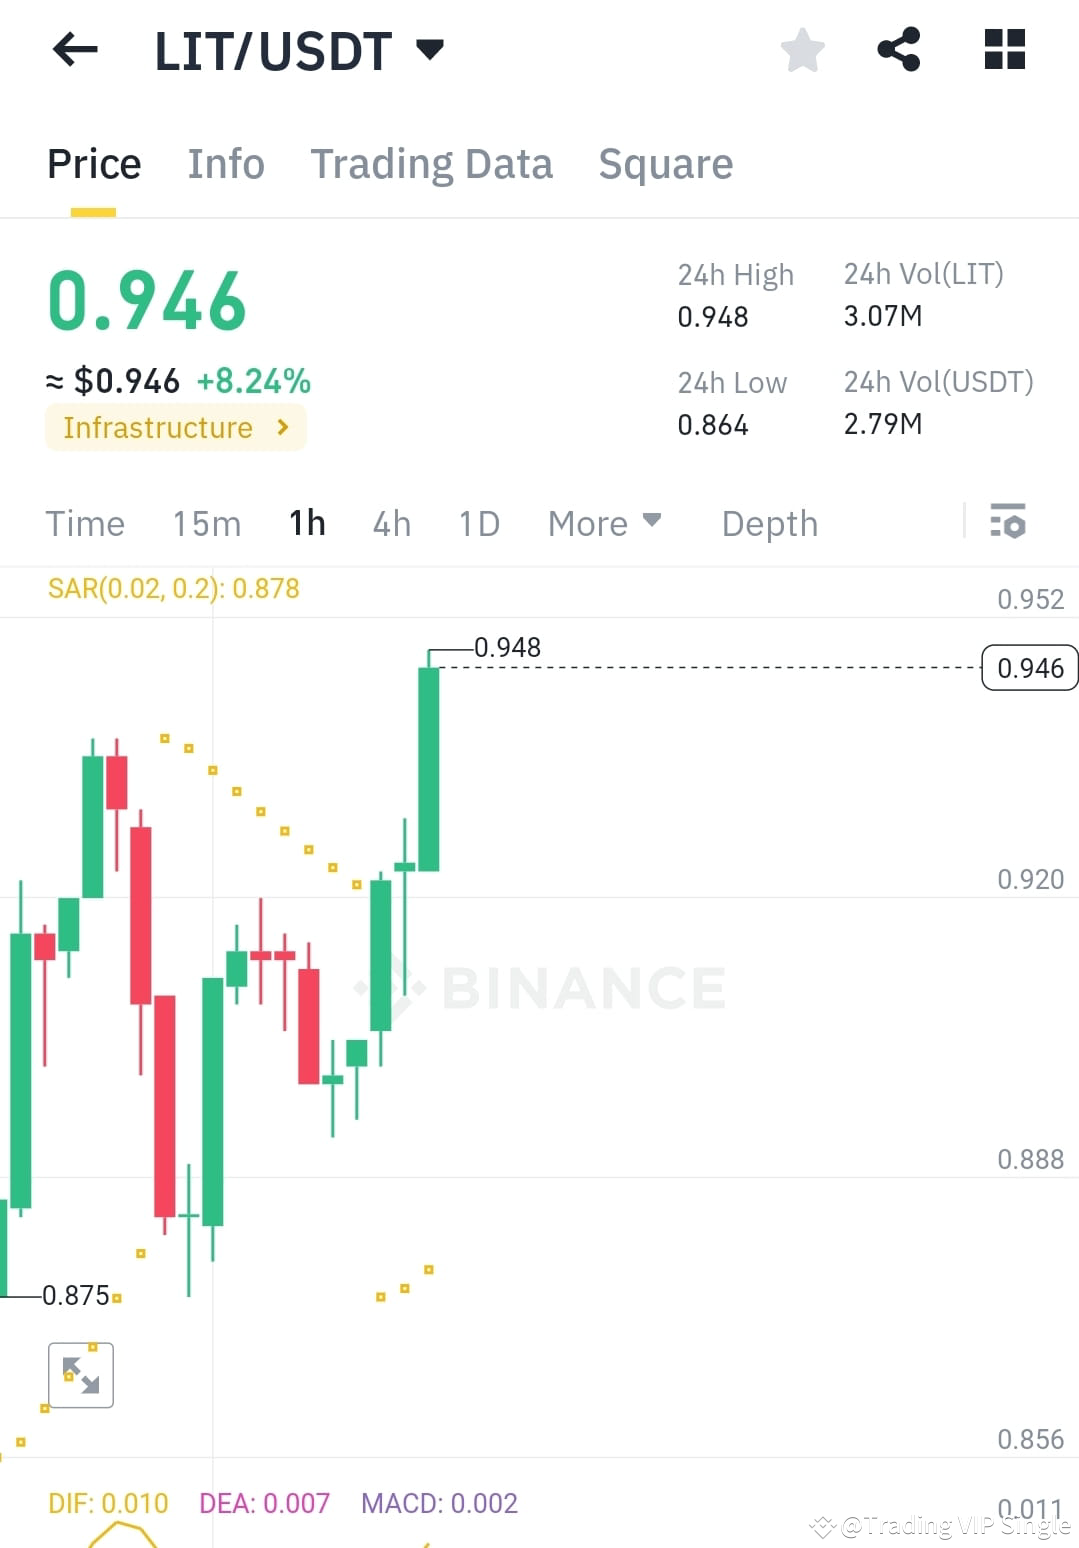Click the current price tag 0.946
The height and width of the screenshot is (1548, 1079).
[1029, 667]
